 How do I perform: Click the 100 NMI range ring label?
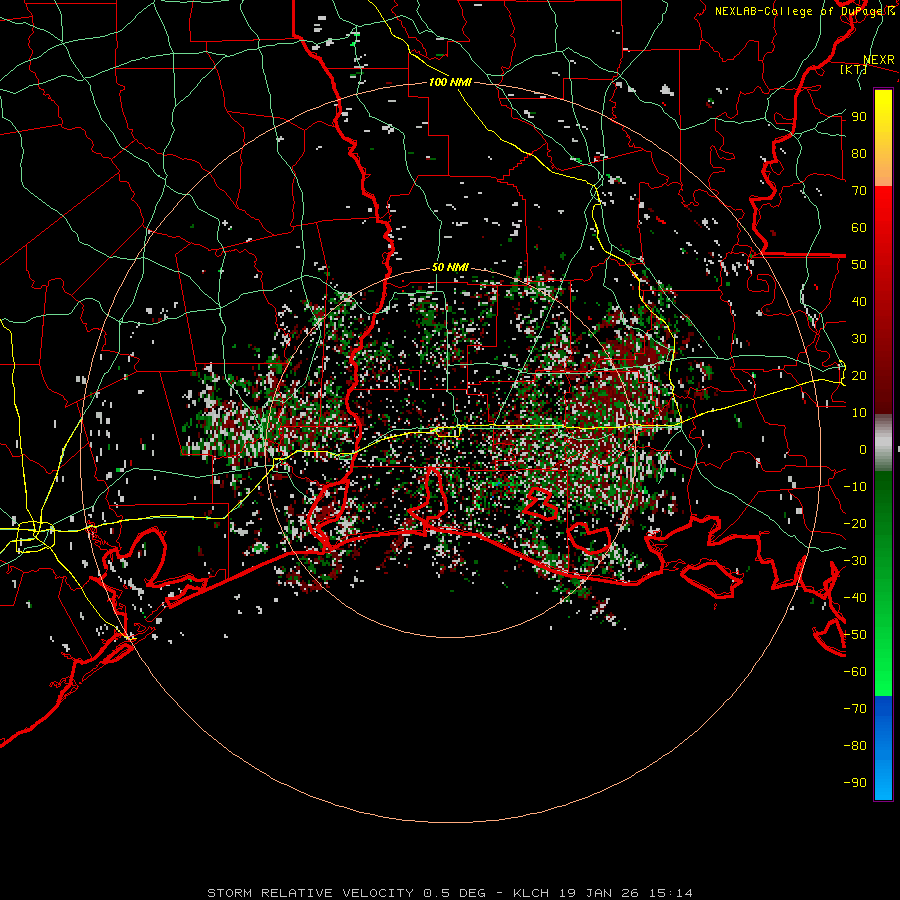click(450, 83)
